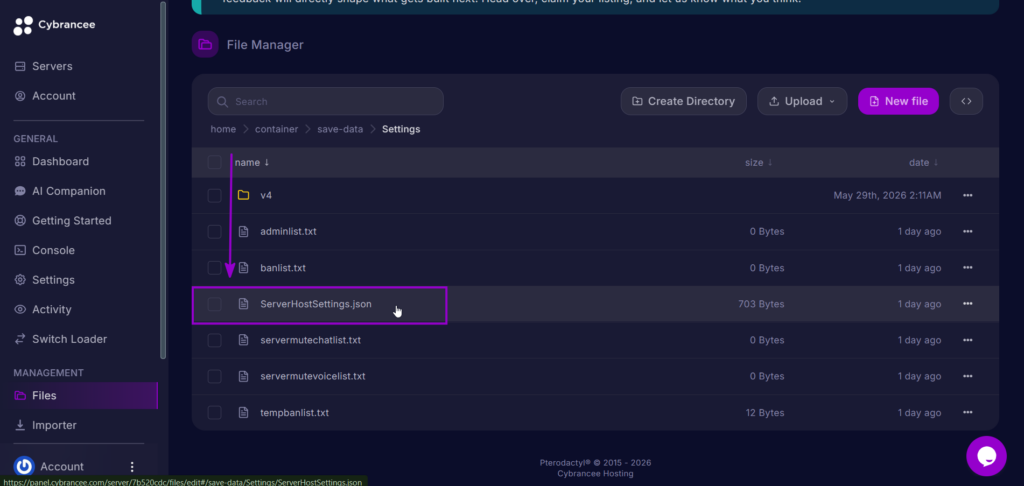Open servermutechatlist.txt file

(310, 340)
